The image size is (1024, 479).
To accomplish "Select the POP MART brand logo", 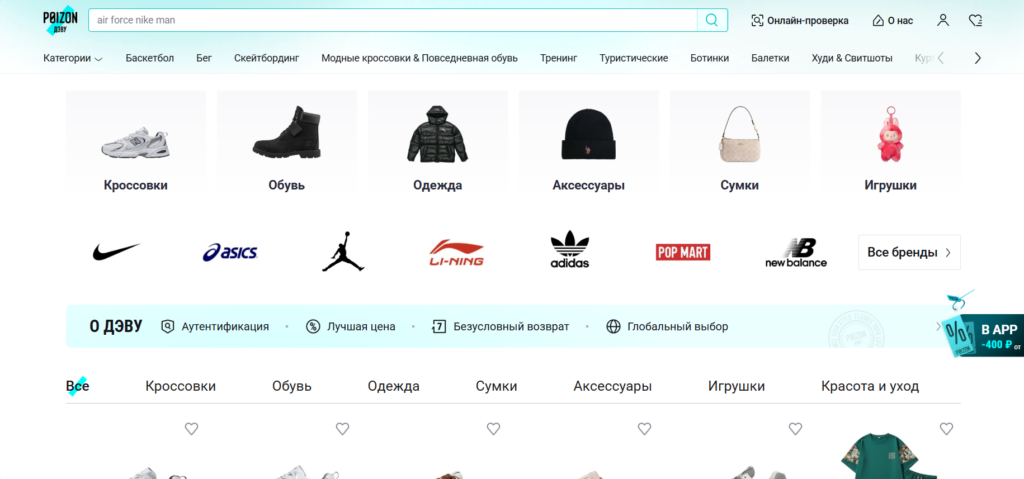I will click(x=682, y=252).
